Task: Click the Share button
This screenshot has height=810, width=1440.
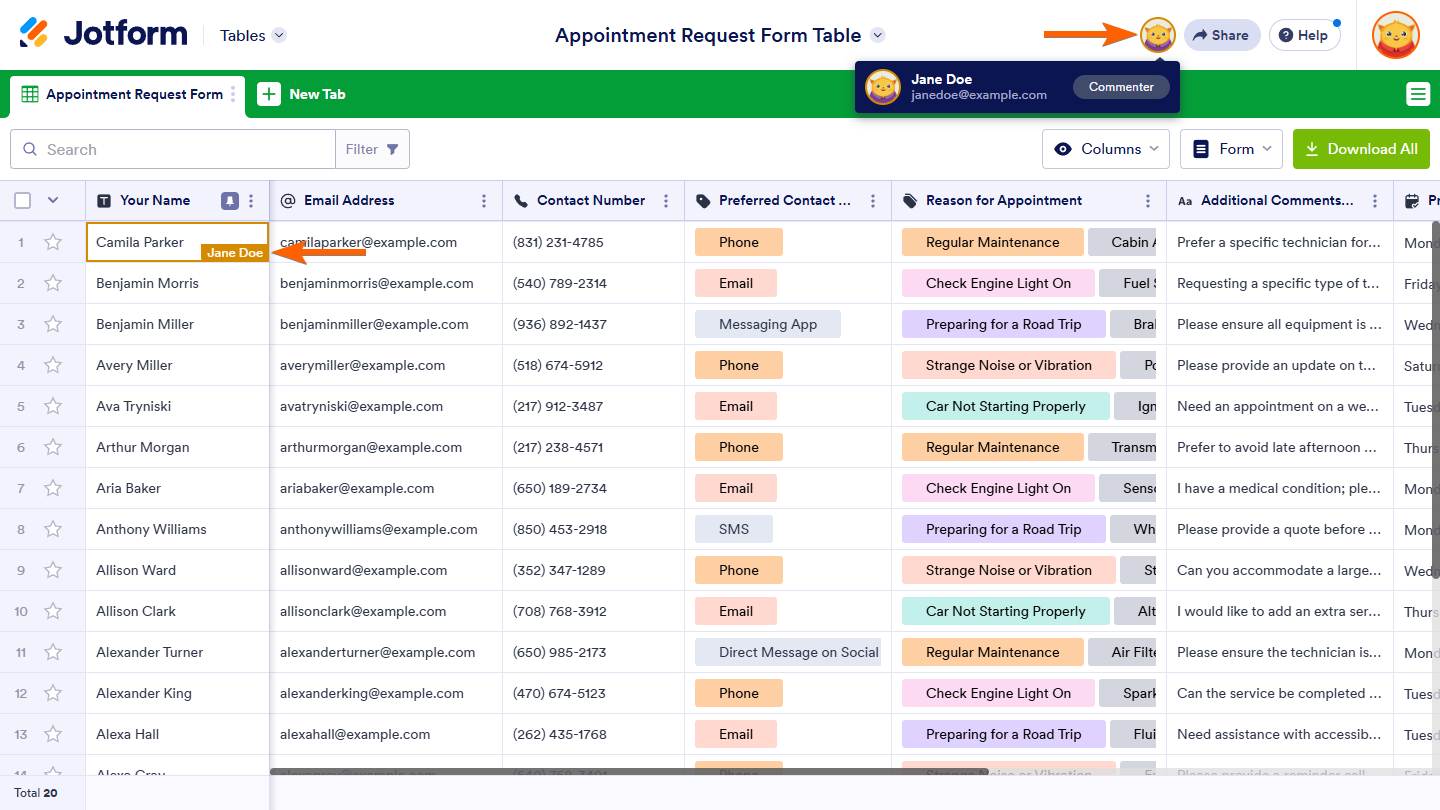Action: point(1221,35)
